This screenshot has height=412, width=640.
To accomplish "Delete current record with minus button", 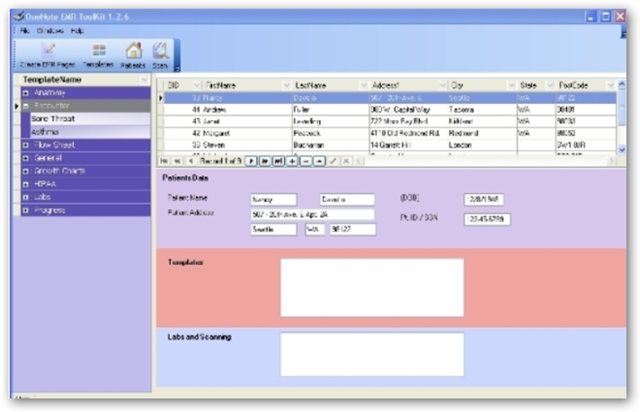I will 305,160.
